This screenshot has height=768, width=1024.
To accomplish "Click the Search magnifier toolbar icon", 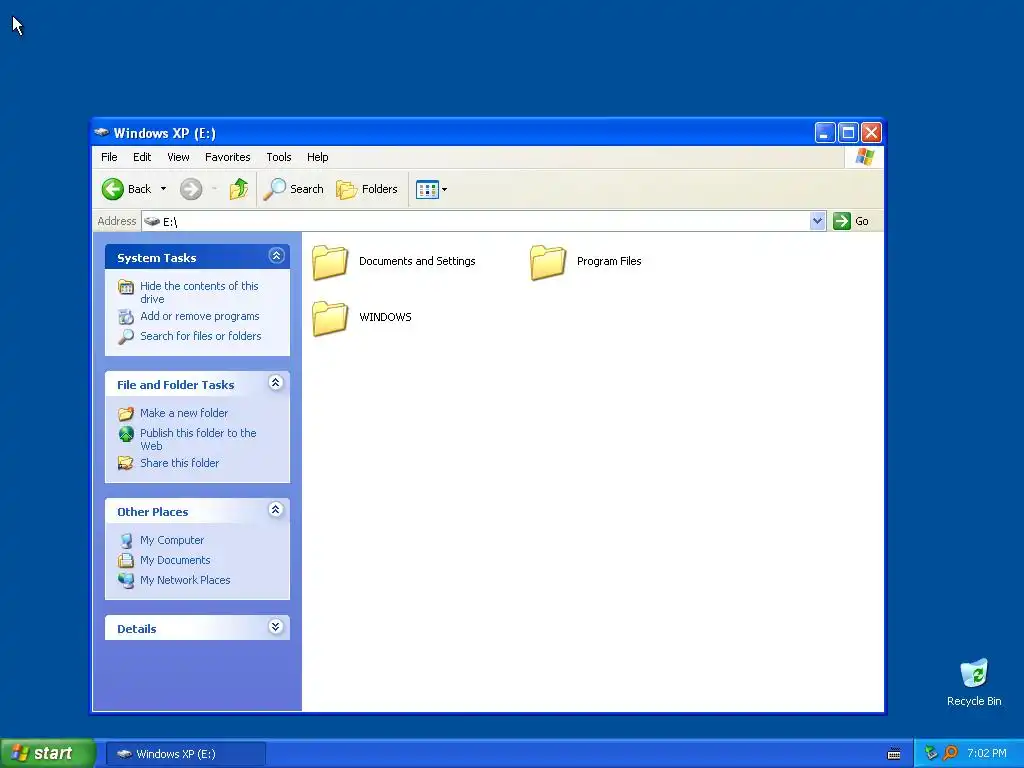I will [274, 189].
